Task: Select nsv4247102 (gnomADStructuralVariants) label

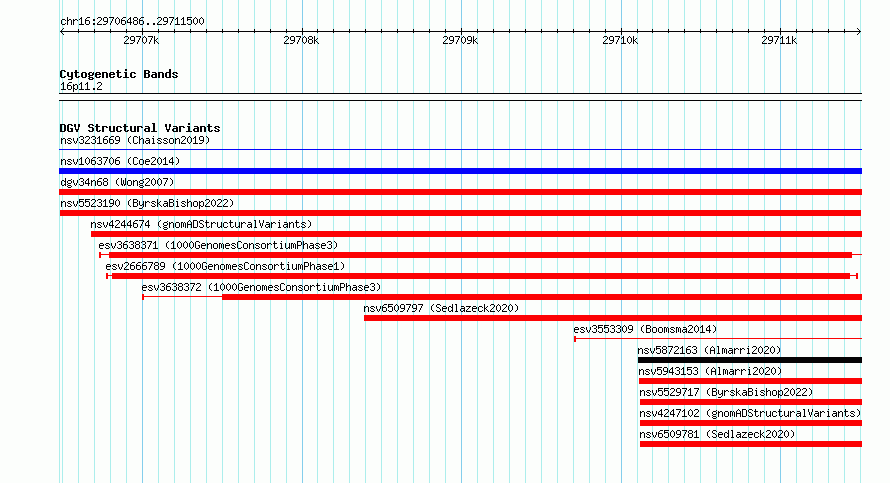Action: (750, 413)
